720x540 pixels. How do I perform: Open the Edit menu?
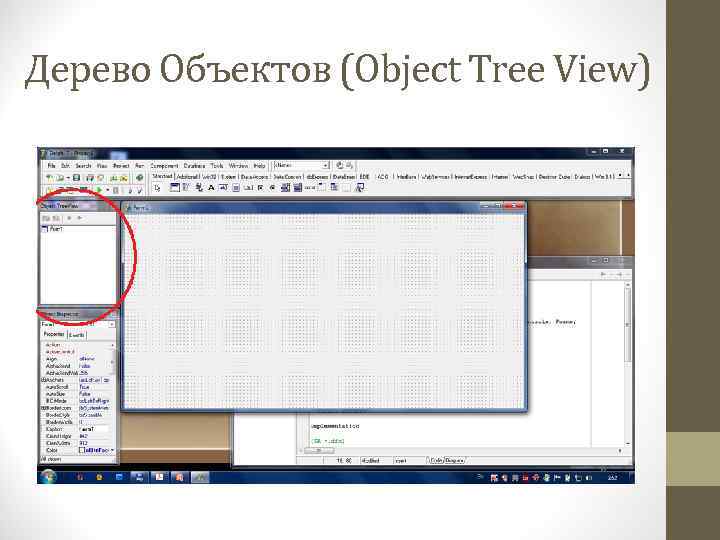click(66, 166)
